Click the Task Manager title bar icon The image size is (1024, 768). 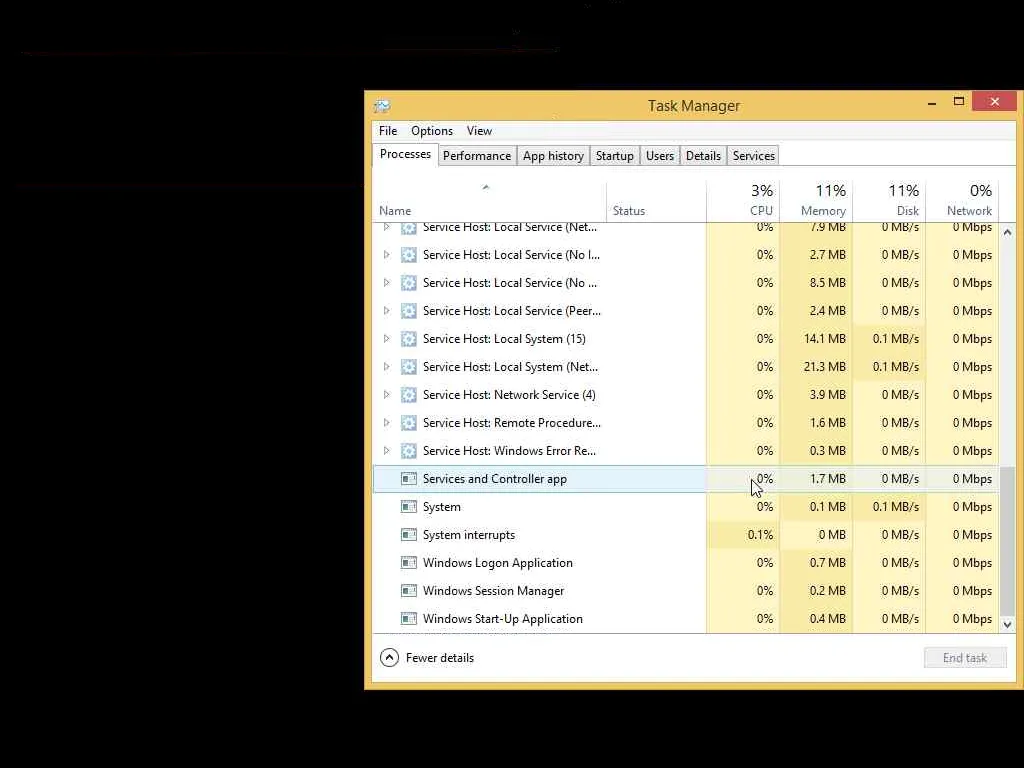pyautogui.click(x=382, y=106)
